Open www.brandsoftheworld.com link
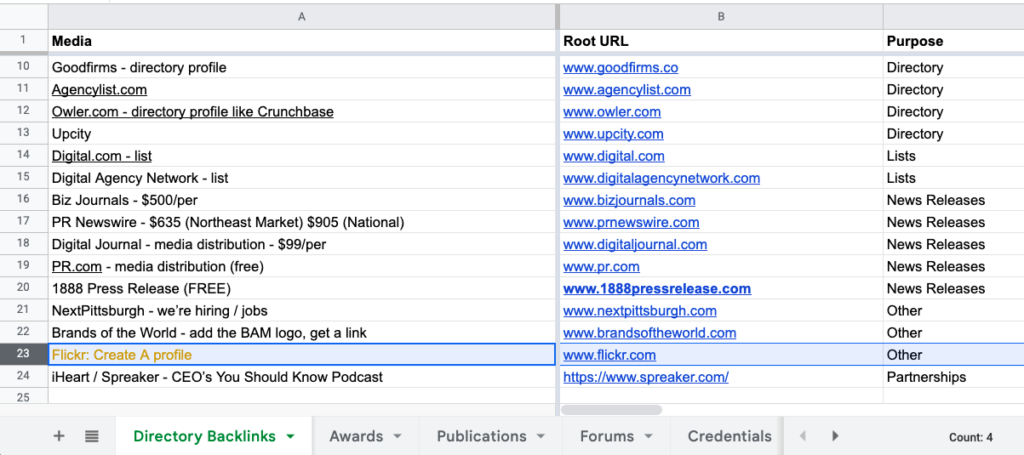The height and width of the screenshot is (455, 1024). (650, 333)
